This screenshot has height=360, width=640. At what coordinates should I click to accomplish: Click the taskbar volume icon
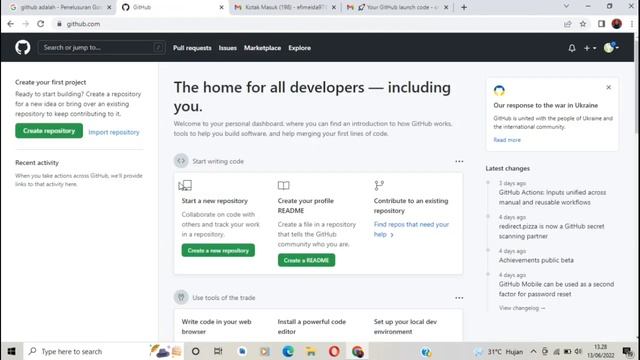coord(578,351)
